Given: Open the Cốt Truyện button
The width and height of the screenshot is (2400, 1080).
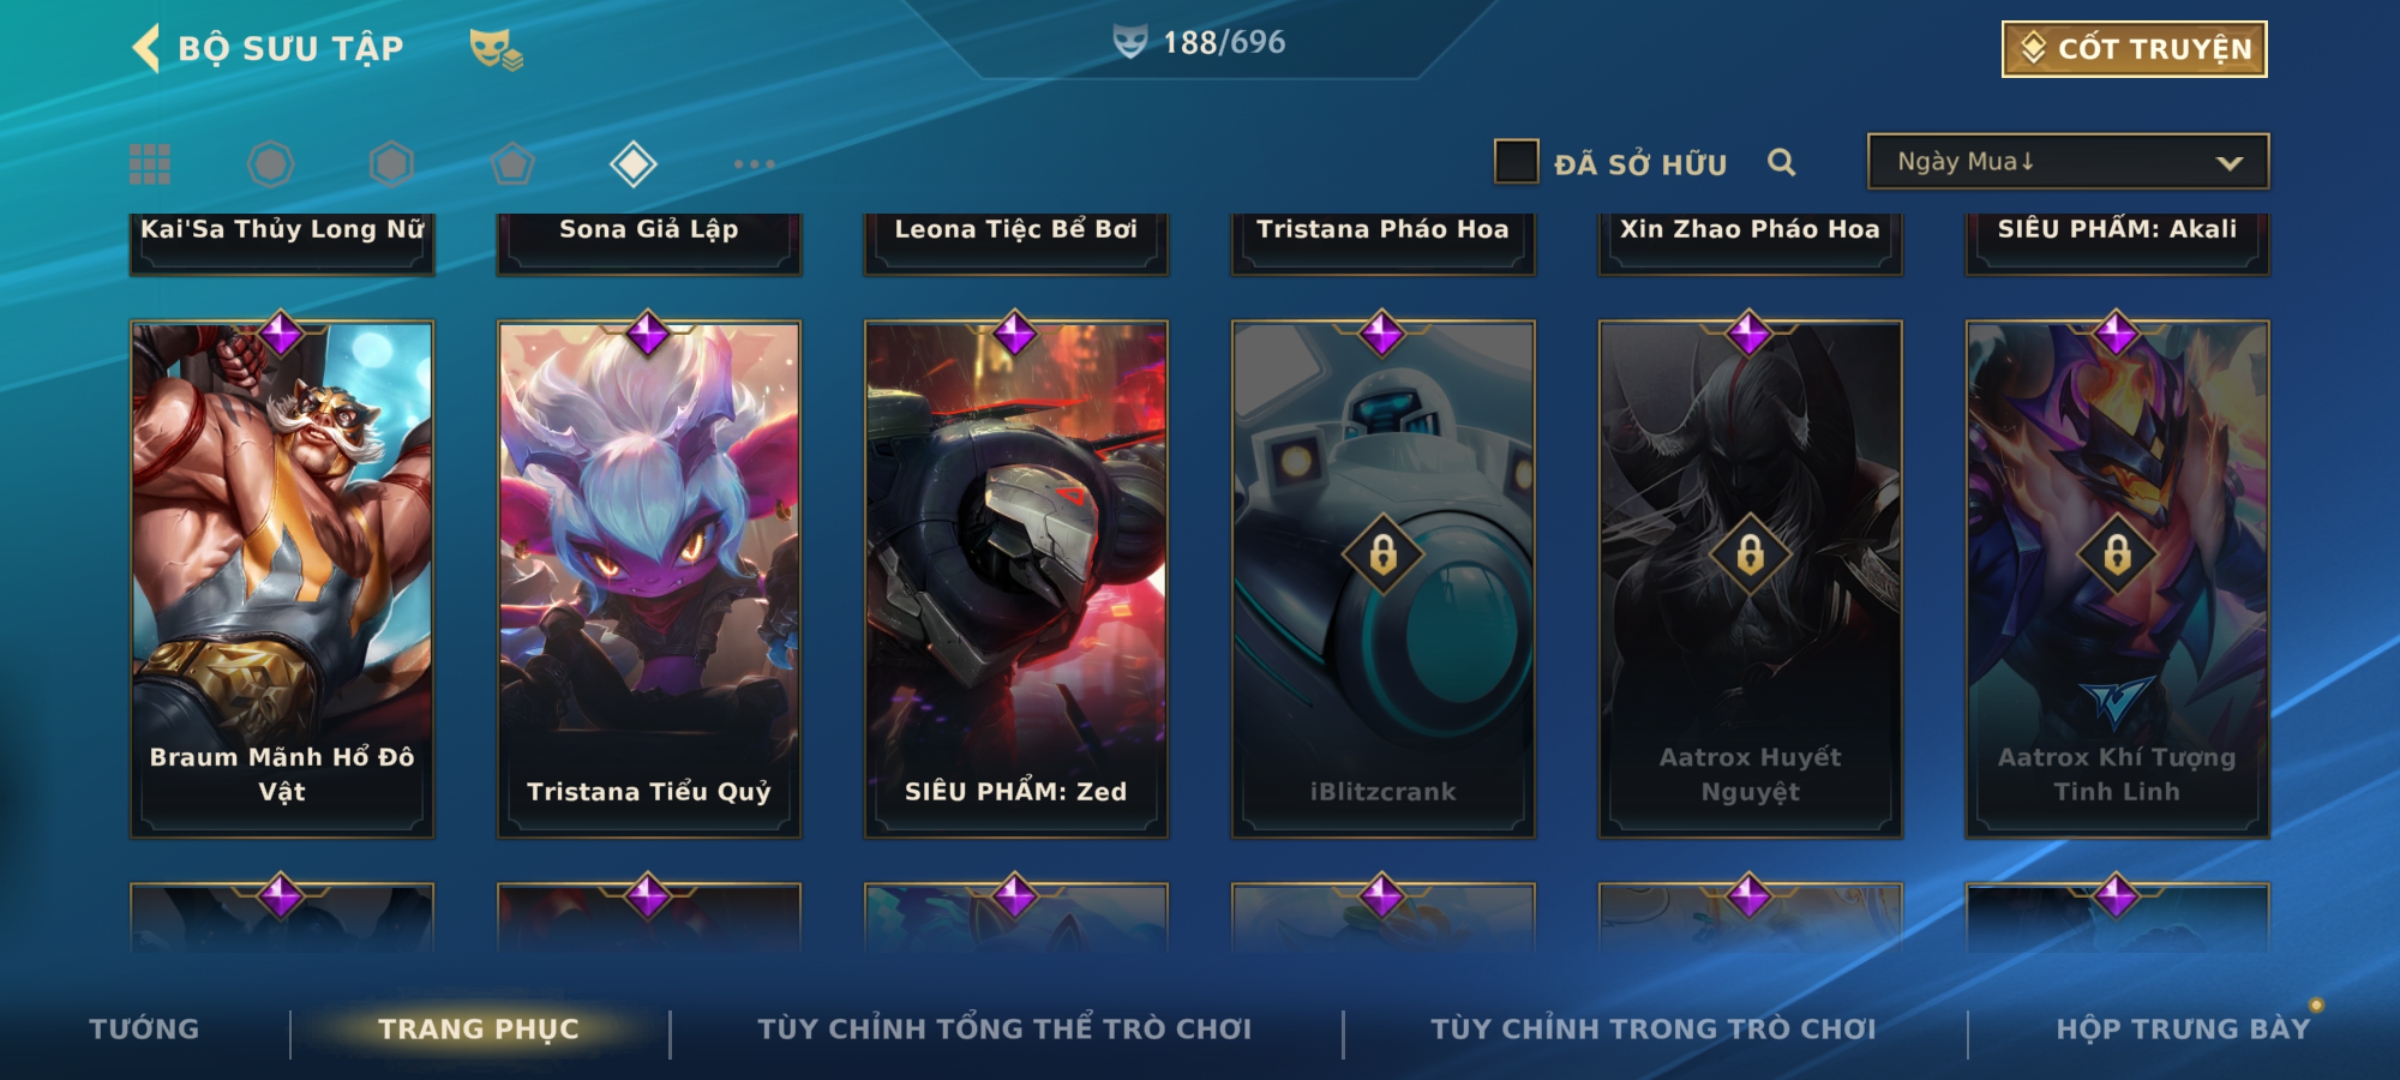Looking at the screenshot, I should click(2134, 48).
